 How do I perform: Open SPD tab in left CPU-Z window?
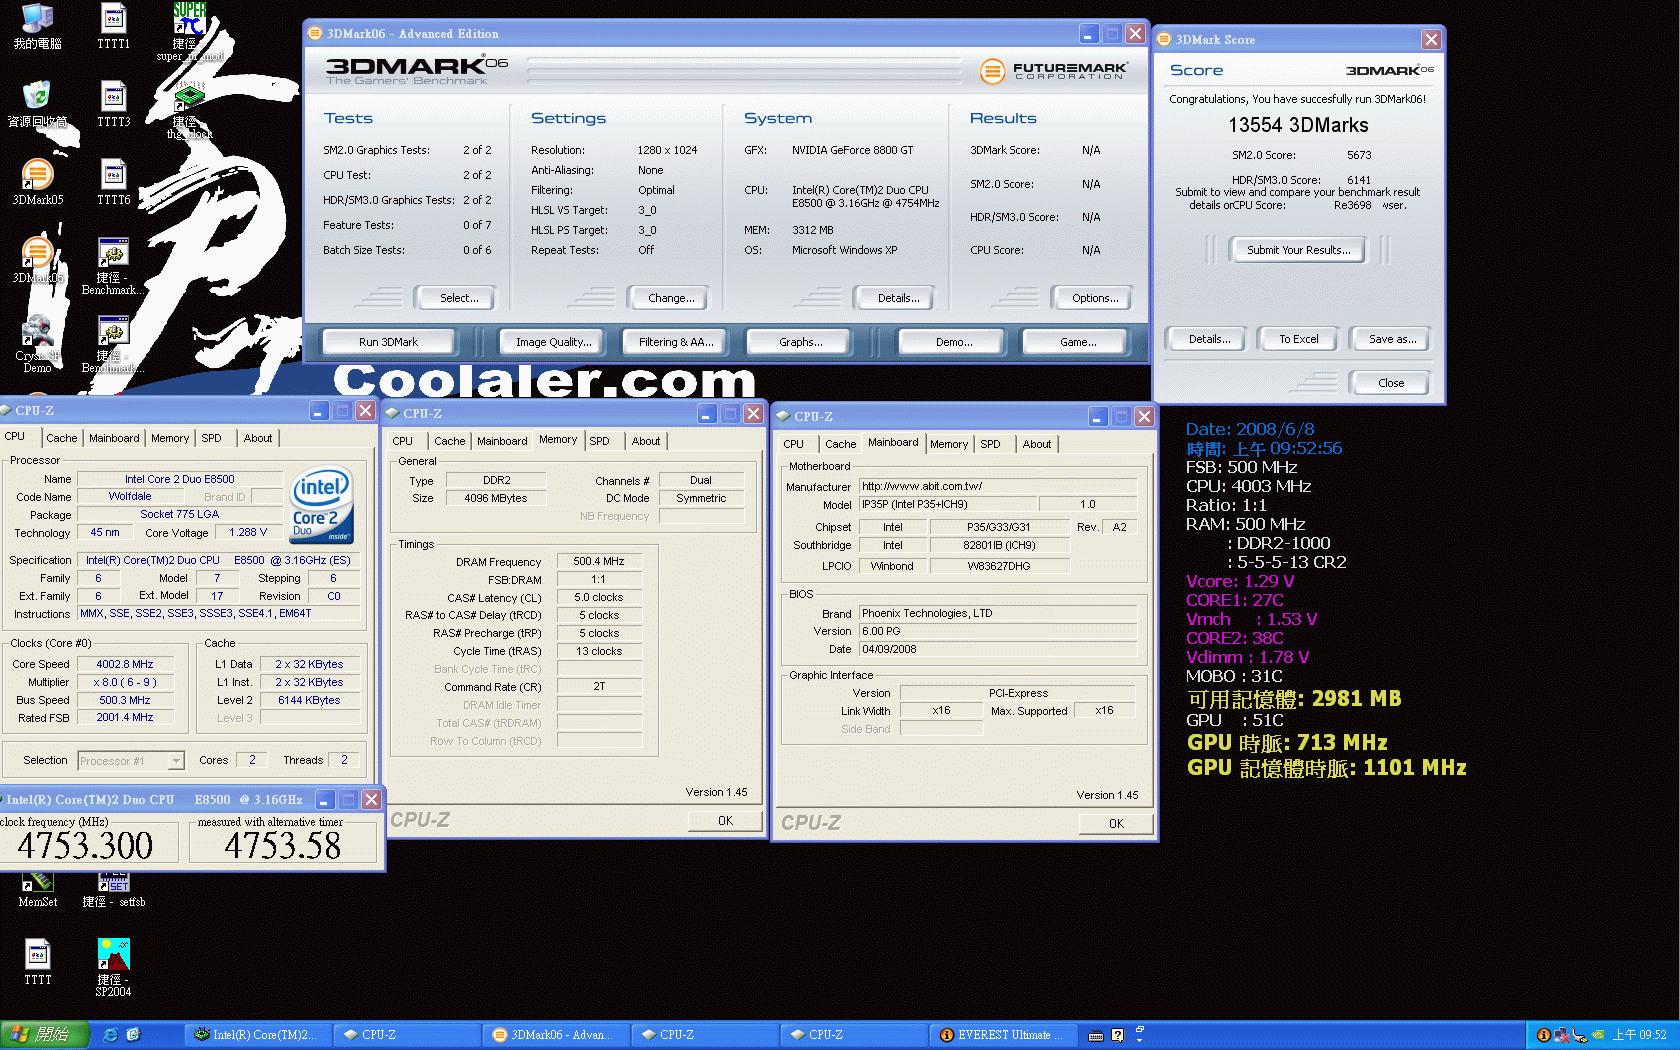[x=211, y=438]
